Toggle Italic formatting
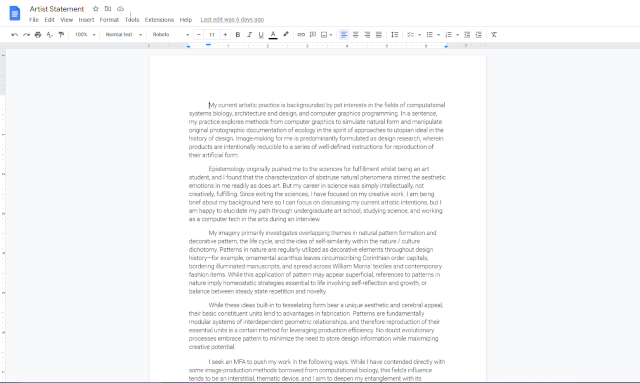Screen dimensions: 640x383 [x=249, y=35]
